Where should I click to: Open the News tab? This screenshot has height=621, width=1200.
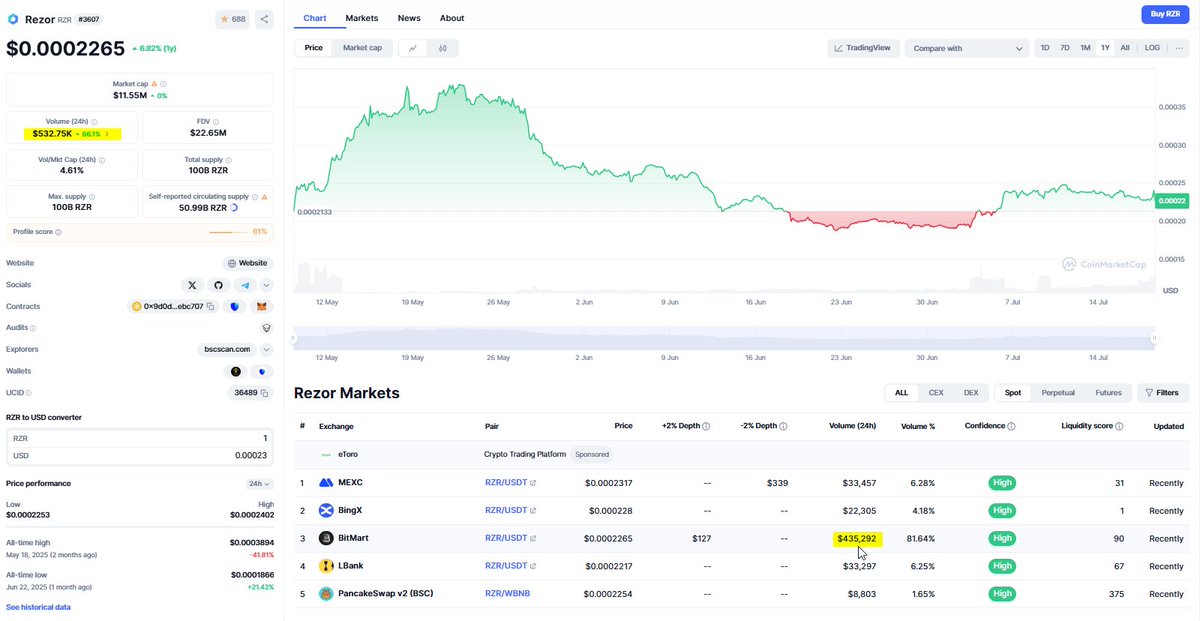[409, 18]
